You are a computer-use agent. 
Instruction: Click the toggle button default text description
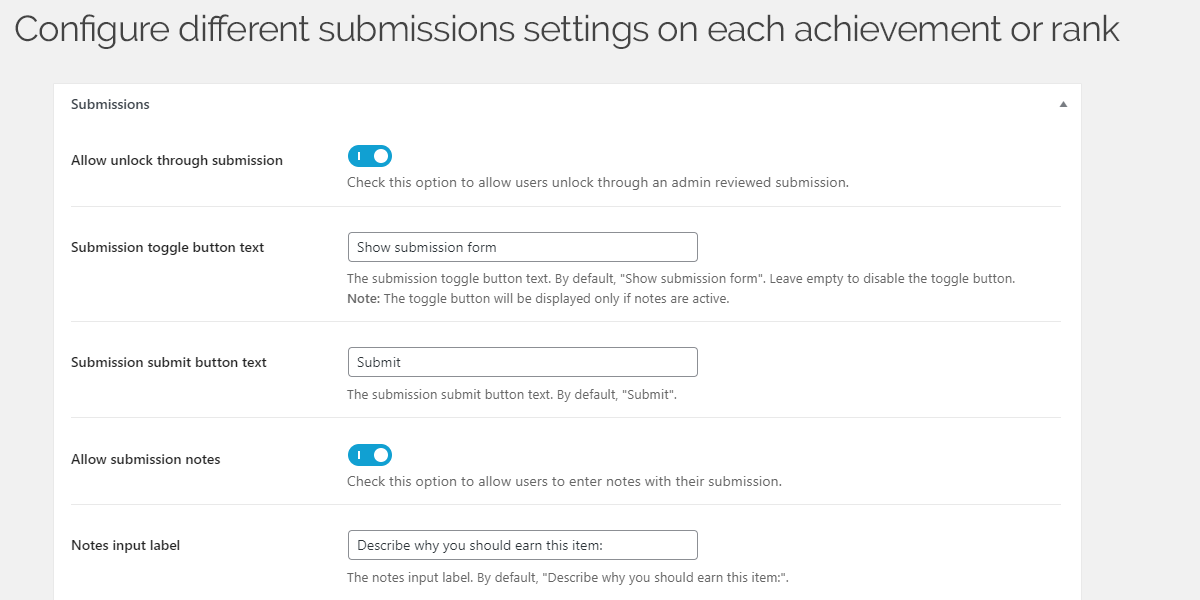[x=681, y=279]
